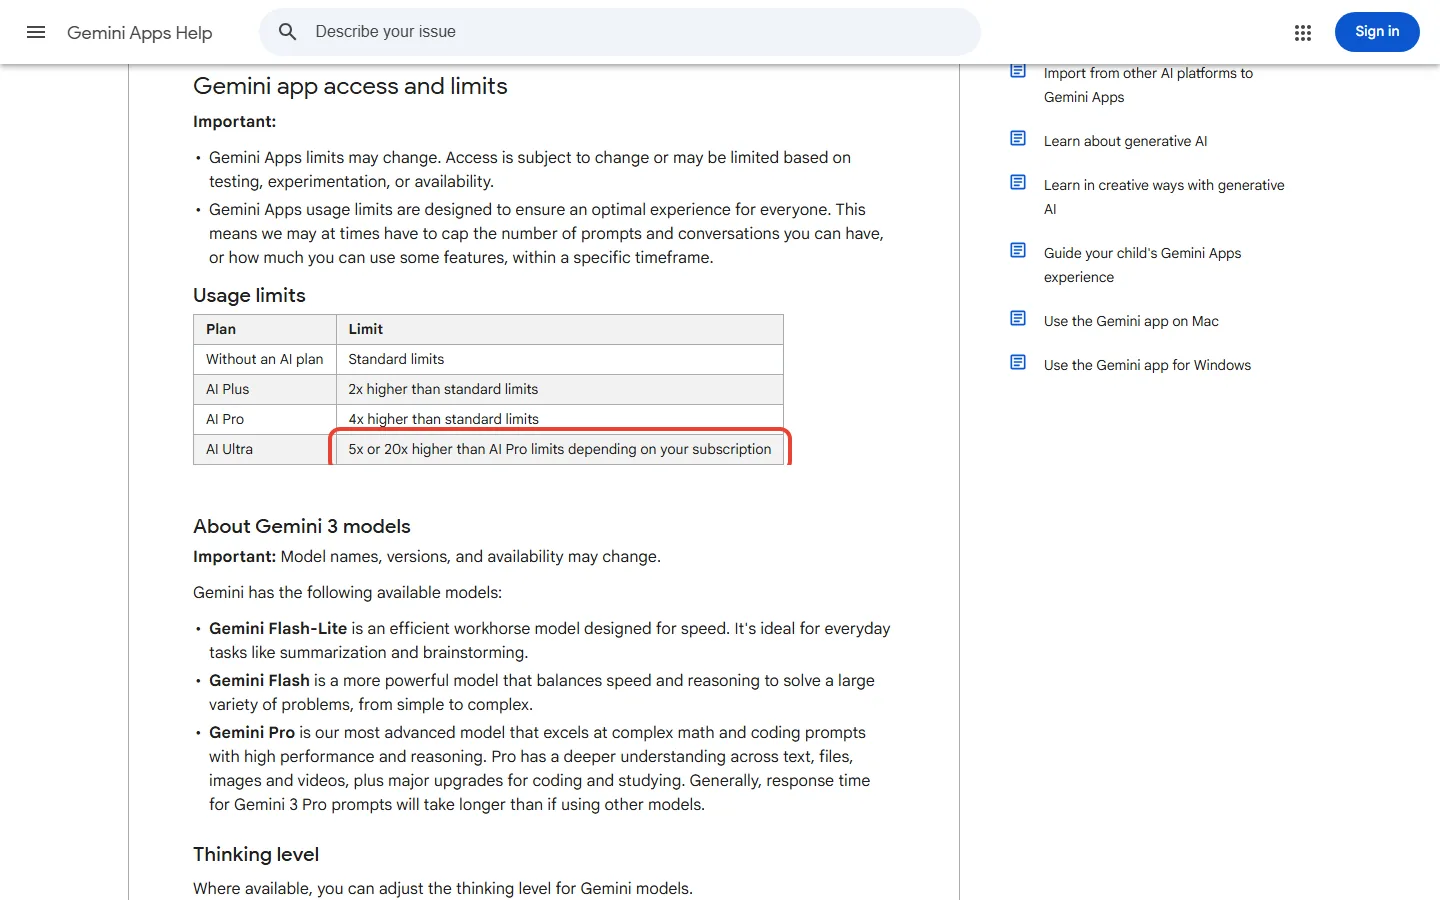Click the Usage limits heading
Screen dimensions: 1440x900
[249, 295]
